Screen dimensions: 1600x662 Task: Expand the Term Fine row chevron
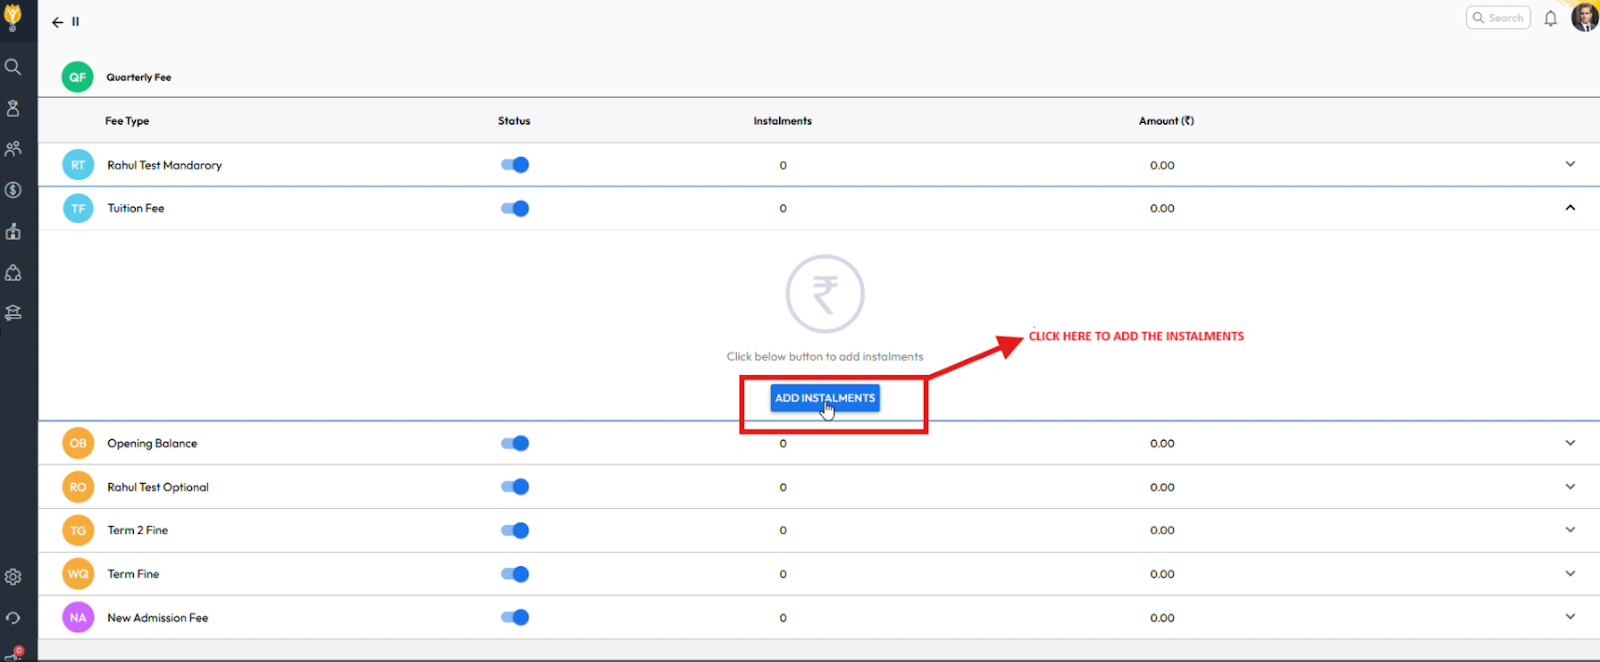(x=1570, y=574)
